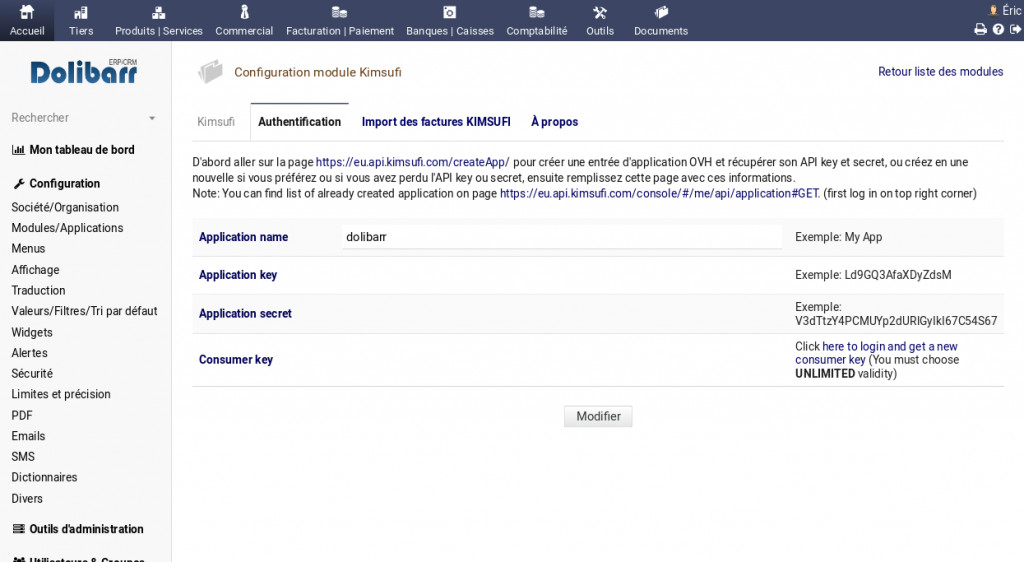Click the createApp kimsufi API link
Image resolution: width=1024 pixels, height=562 pixels.
click(x=412, y=162)
